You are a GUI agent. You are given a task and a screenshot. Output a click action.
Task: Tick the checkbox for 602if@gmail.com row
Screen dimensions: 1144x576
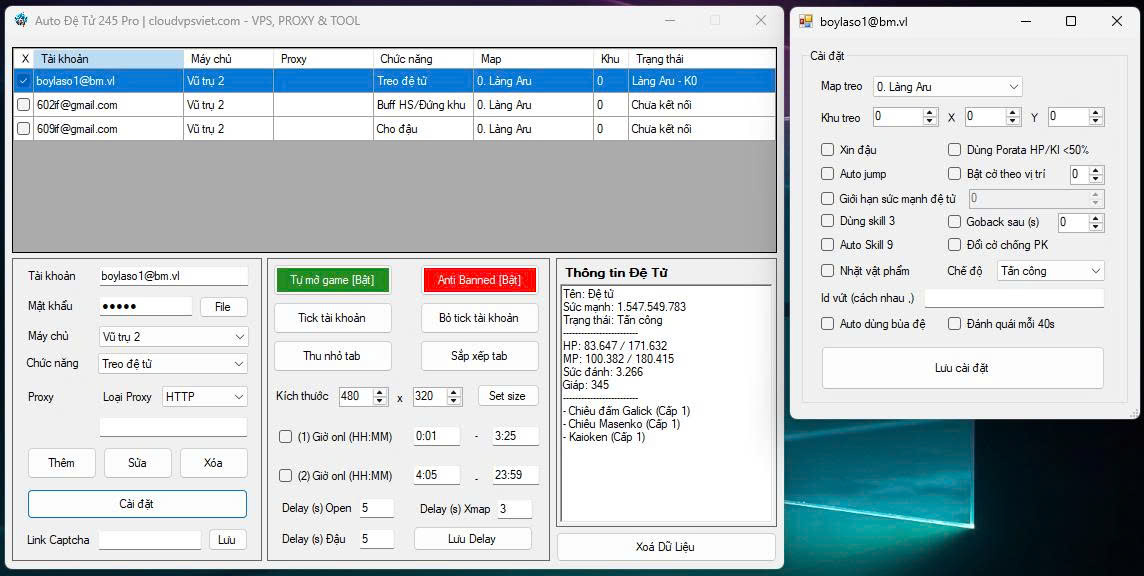coord(23,105)
